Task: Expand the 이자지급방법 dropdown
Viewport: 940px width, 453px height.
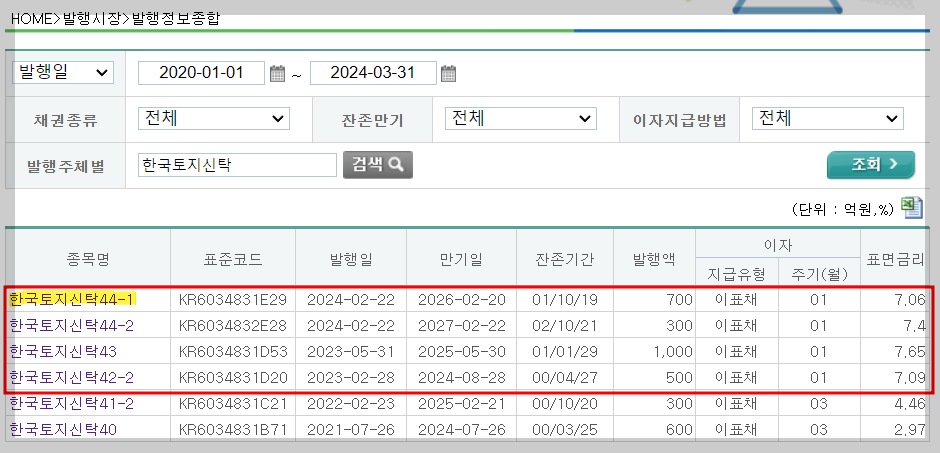Action: [828, 119]
